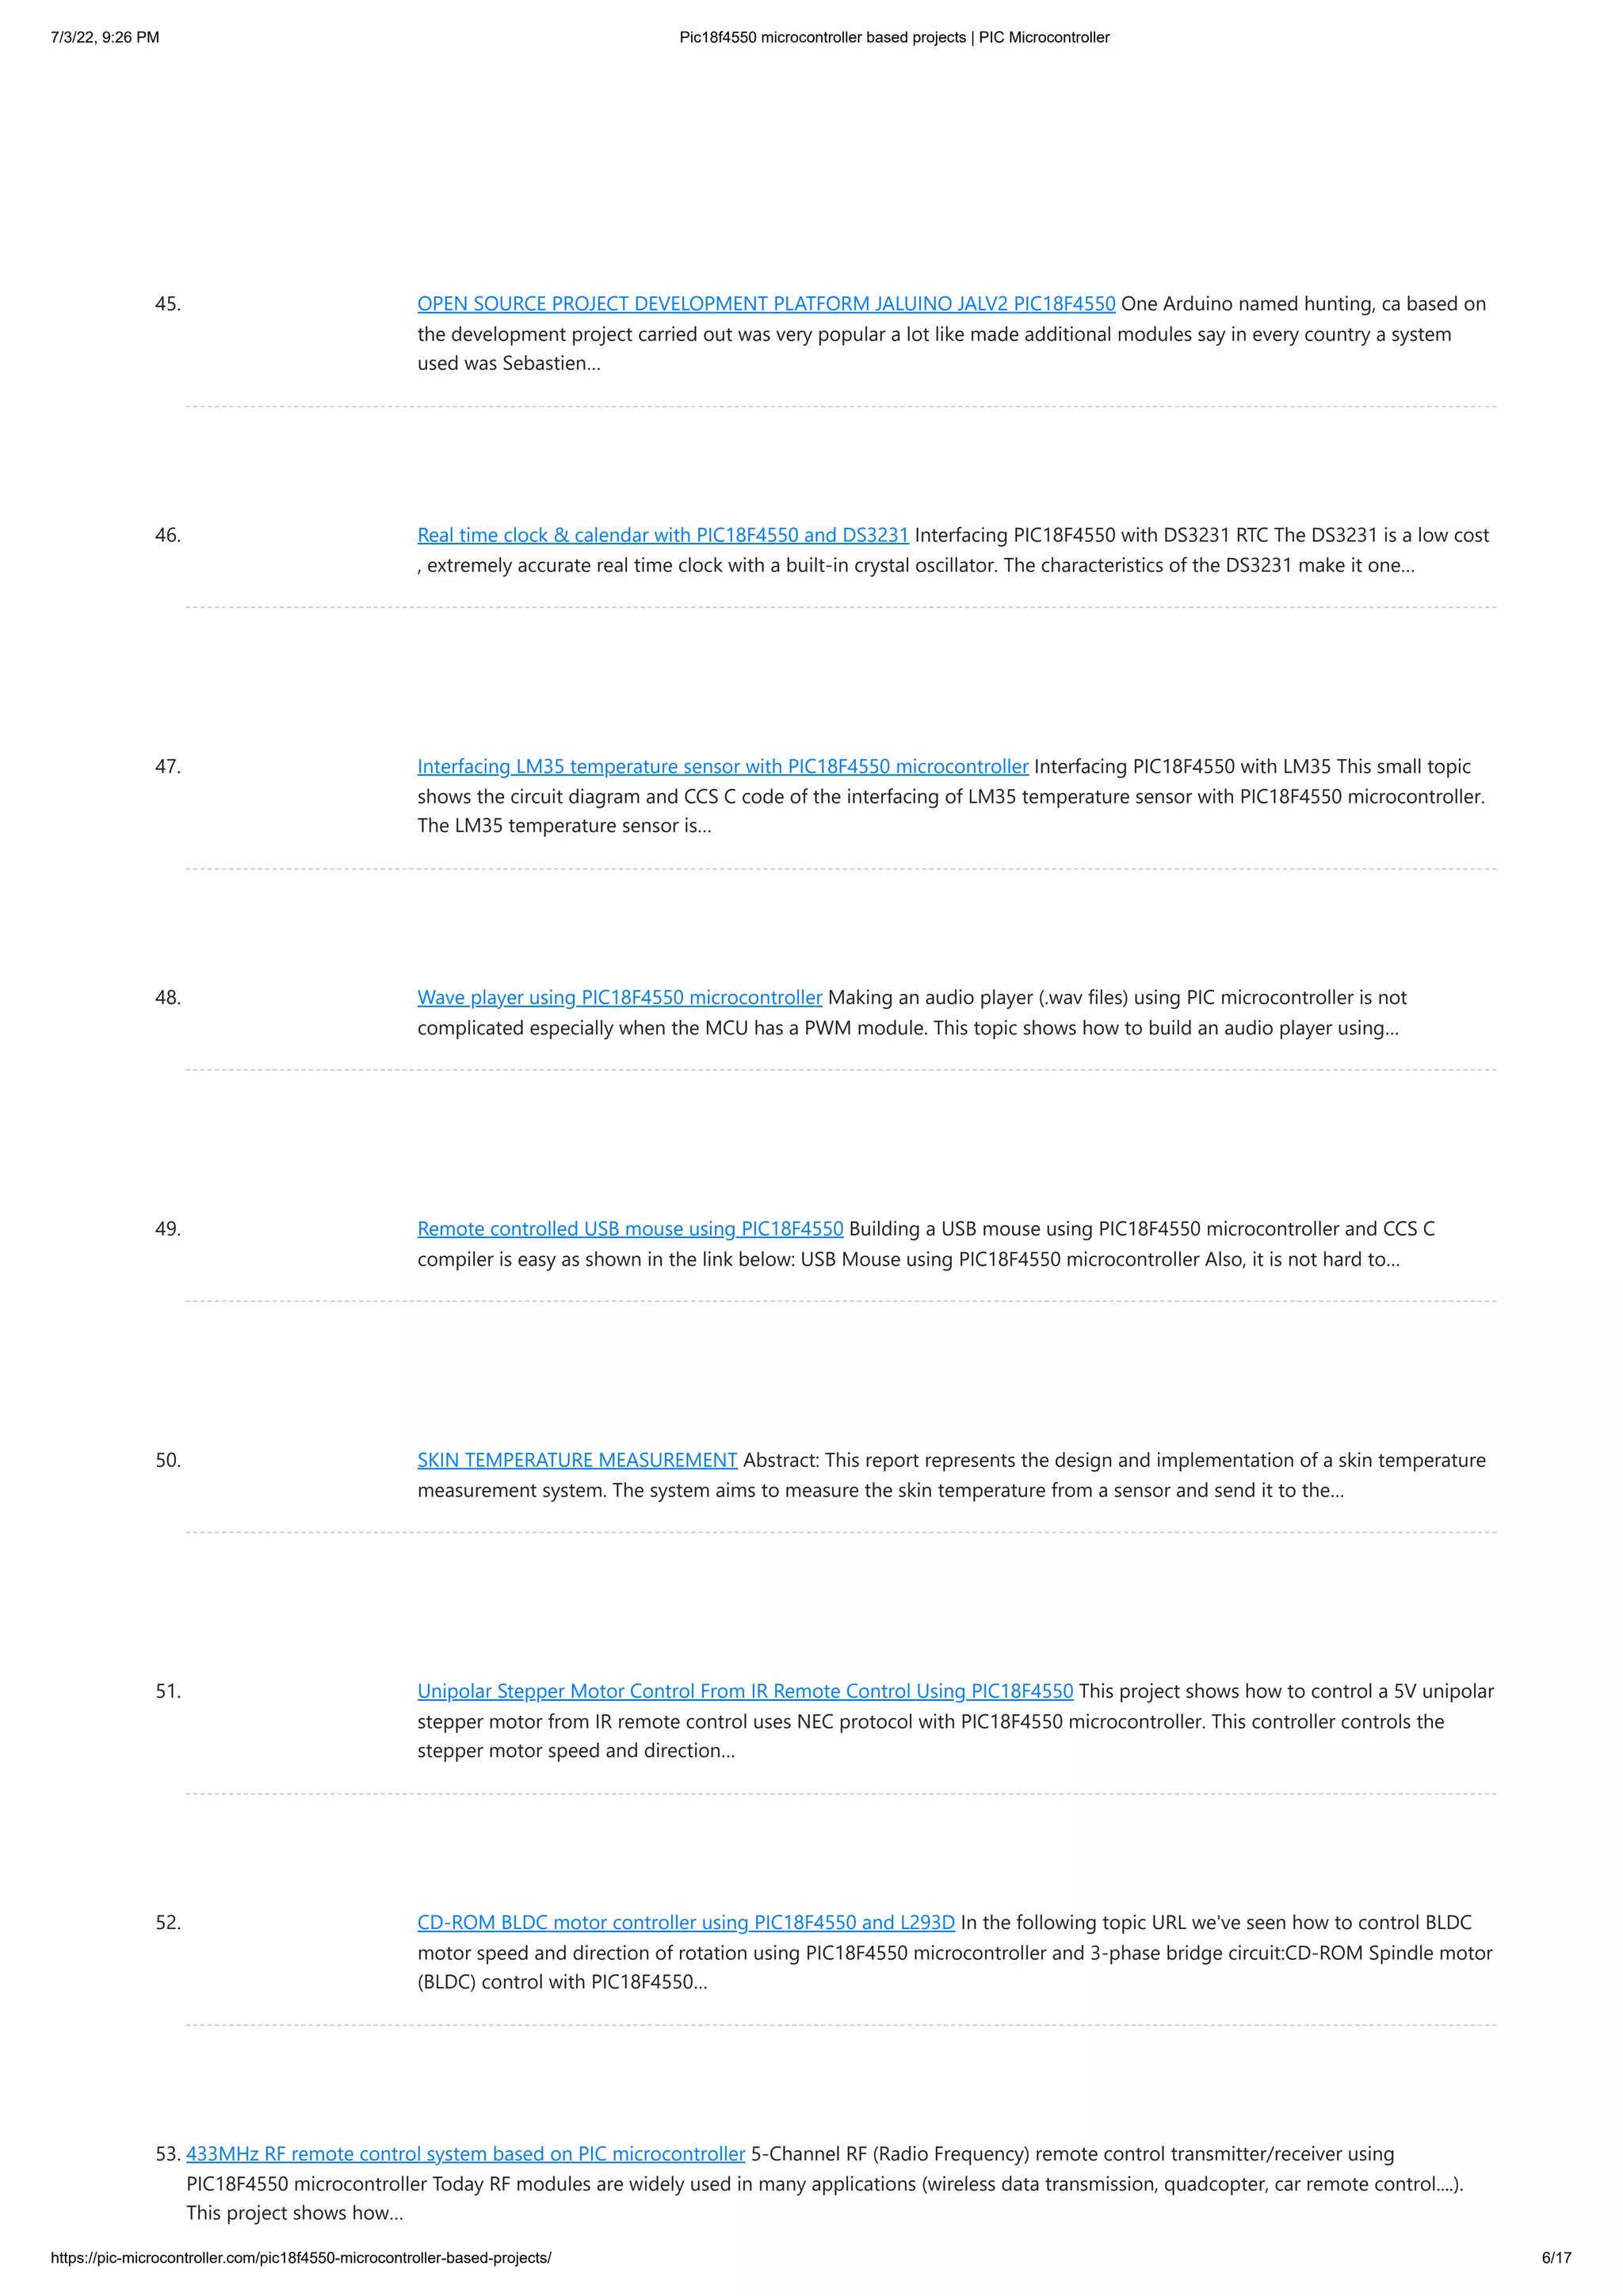
Task: Click the 6/17 page number indicator
Action: (x=1556, y=2257)
